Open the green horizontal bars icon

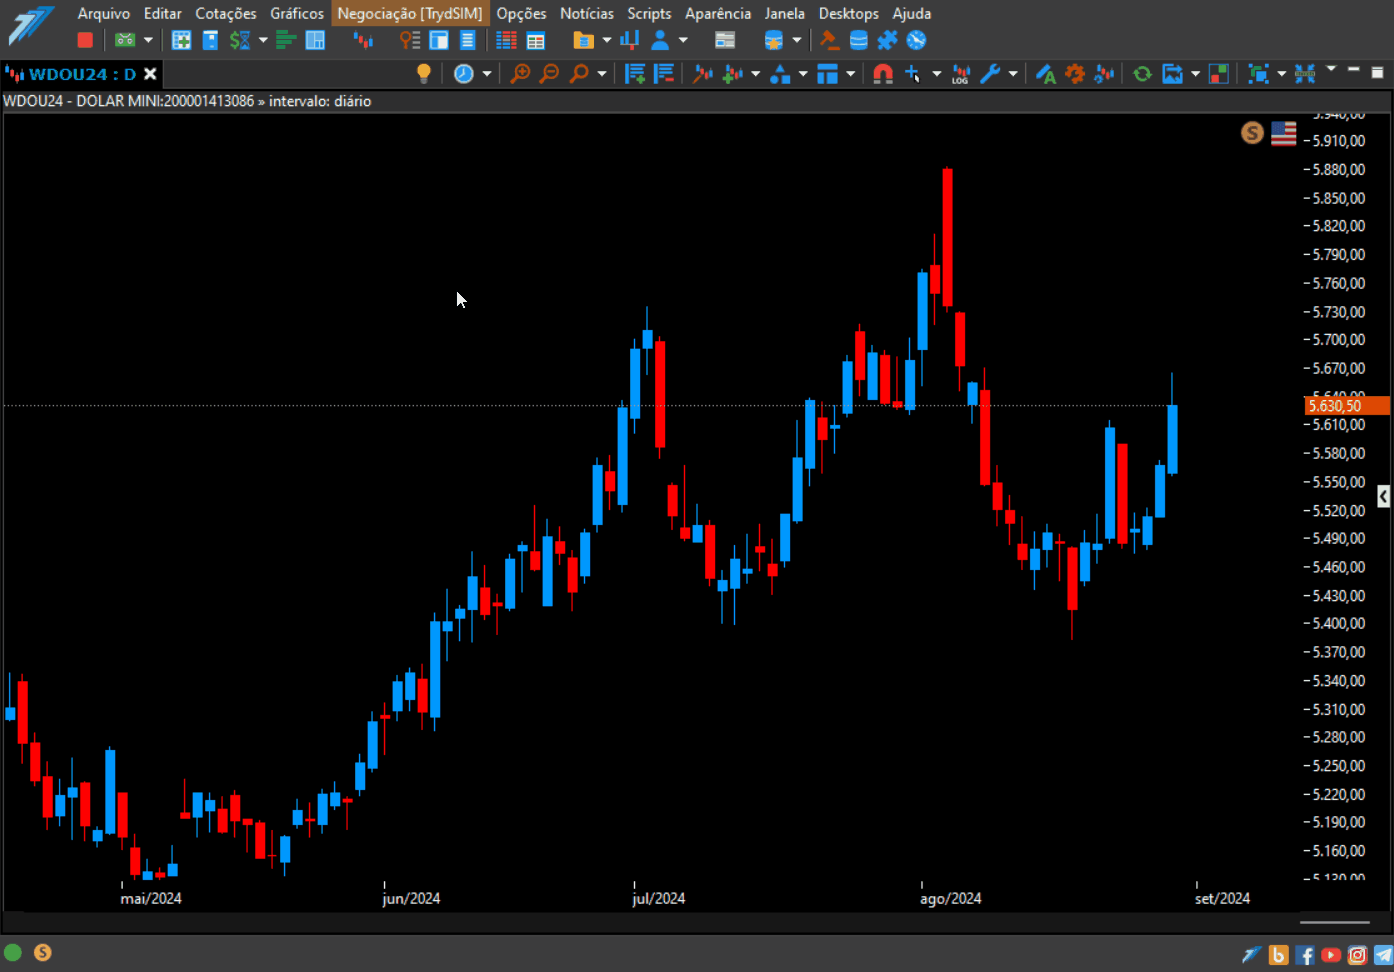pyautogui.click(x=286, y=40)
